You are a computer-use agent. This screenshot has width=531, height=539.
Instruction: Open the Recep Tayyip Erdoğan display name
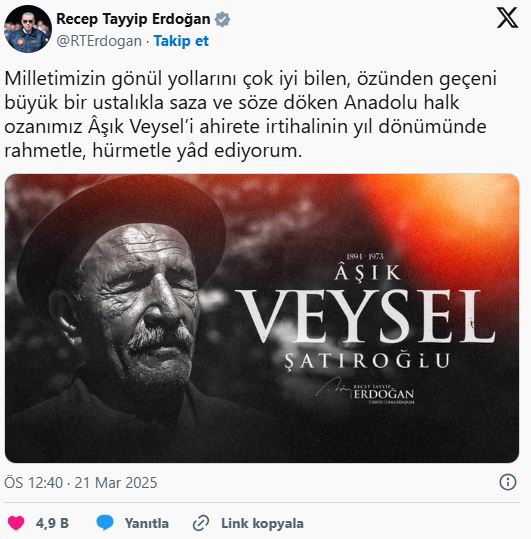coord(133,19)
